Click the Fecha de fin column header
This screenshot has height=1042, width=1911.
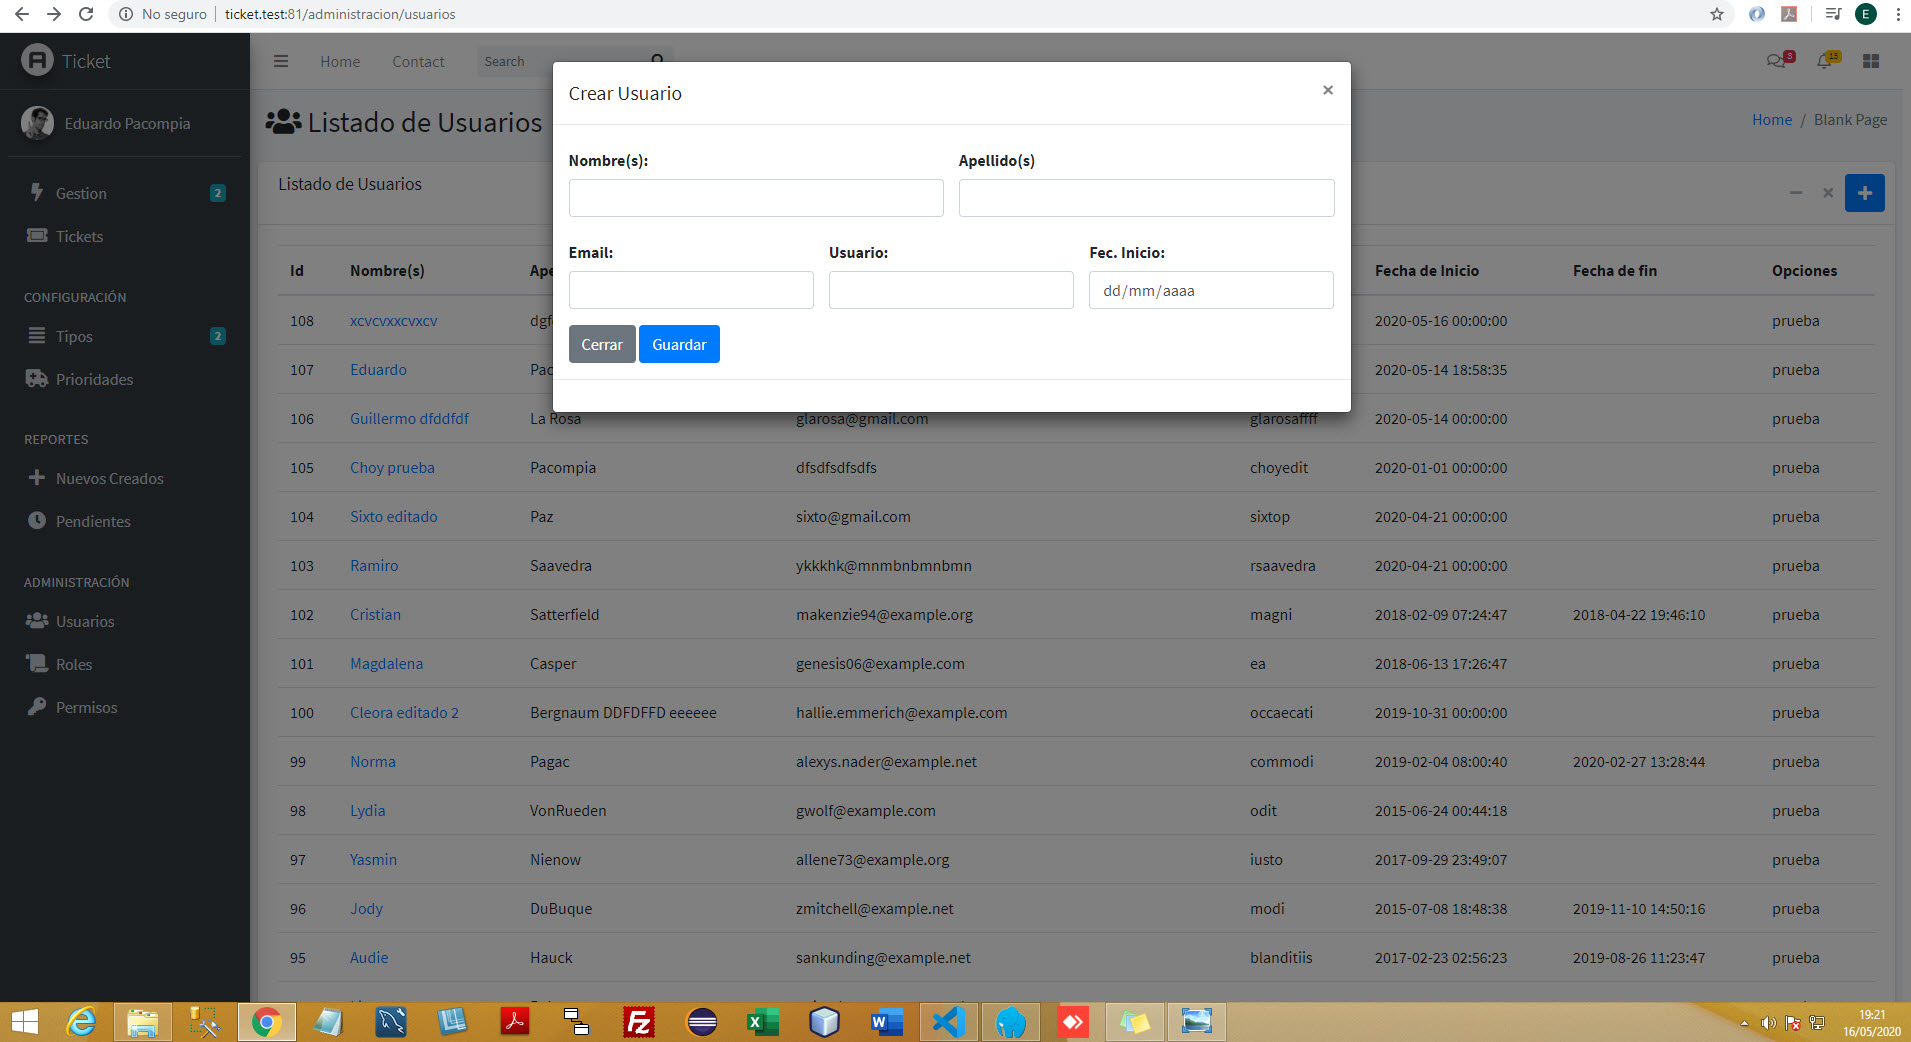(x=1614, y=271)
